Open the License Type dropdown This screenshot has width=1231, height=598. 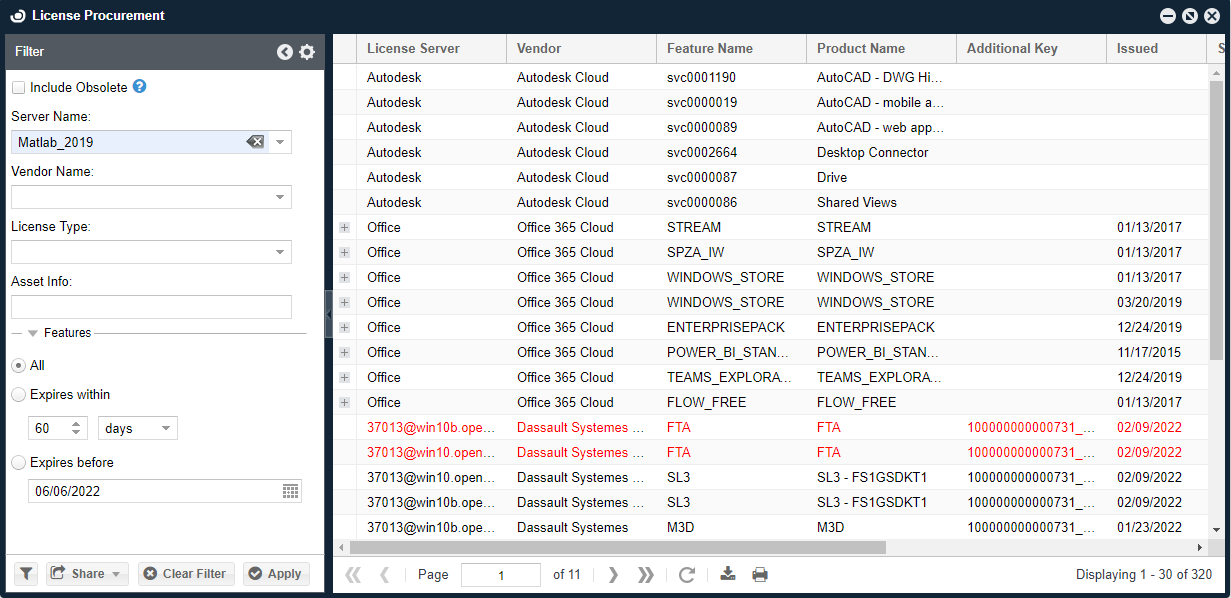(x=280, y=252)
